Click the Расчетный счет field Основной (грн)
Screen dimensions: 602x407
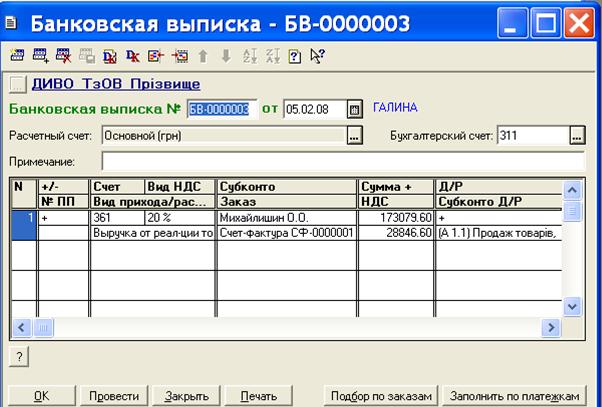tap(224, 136)
